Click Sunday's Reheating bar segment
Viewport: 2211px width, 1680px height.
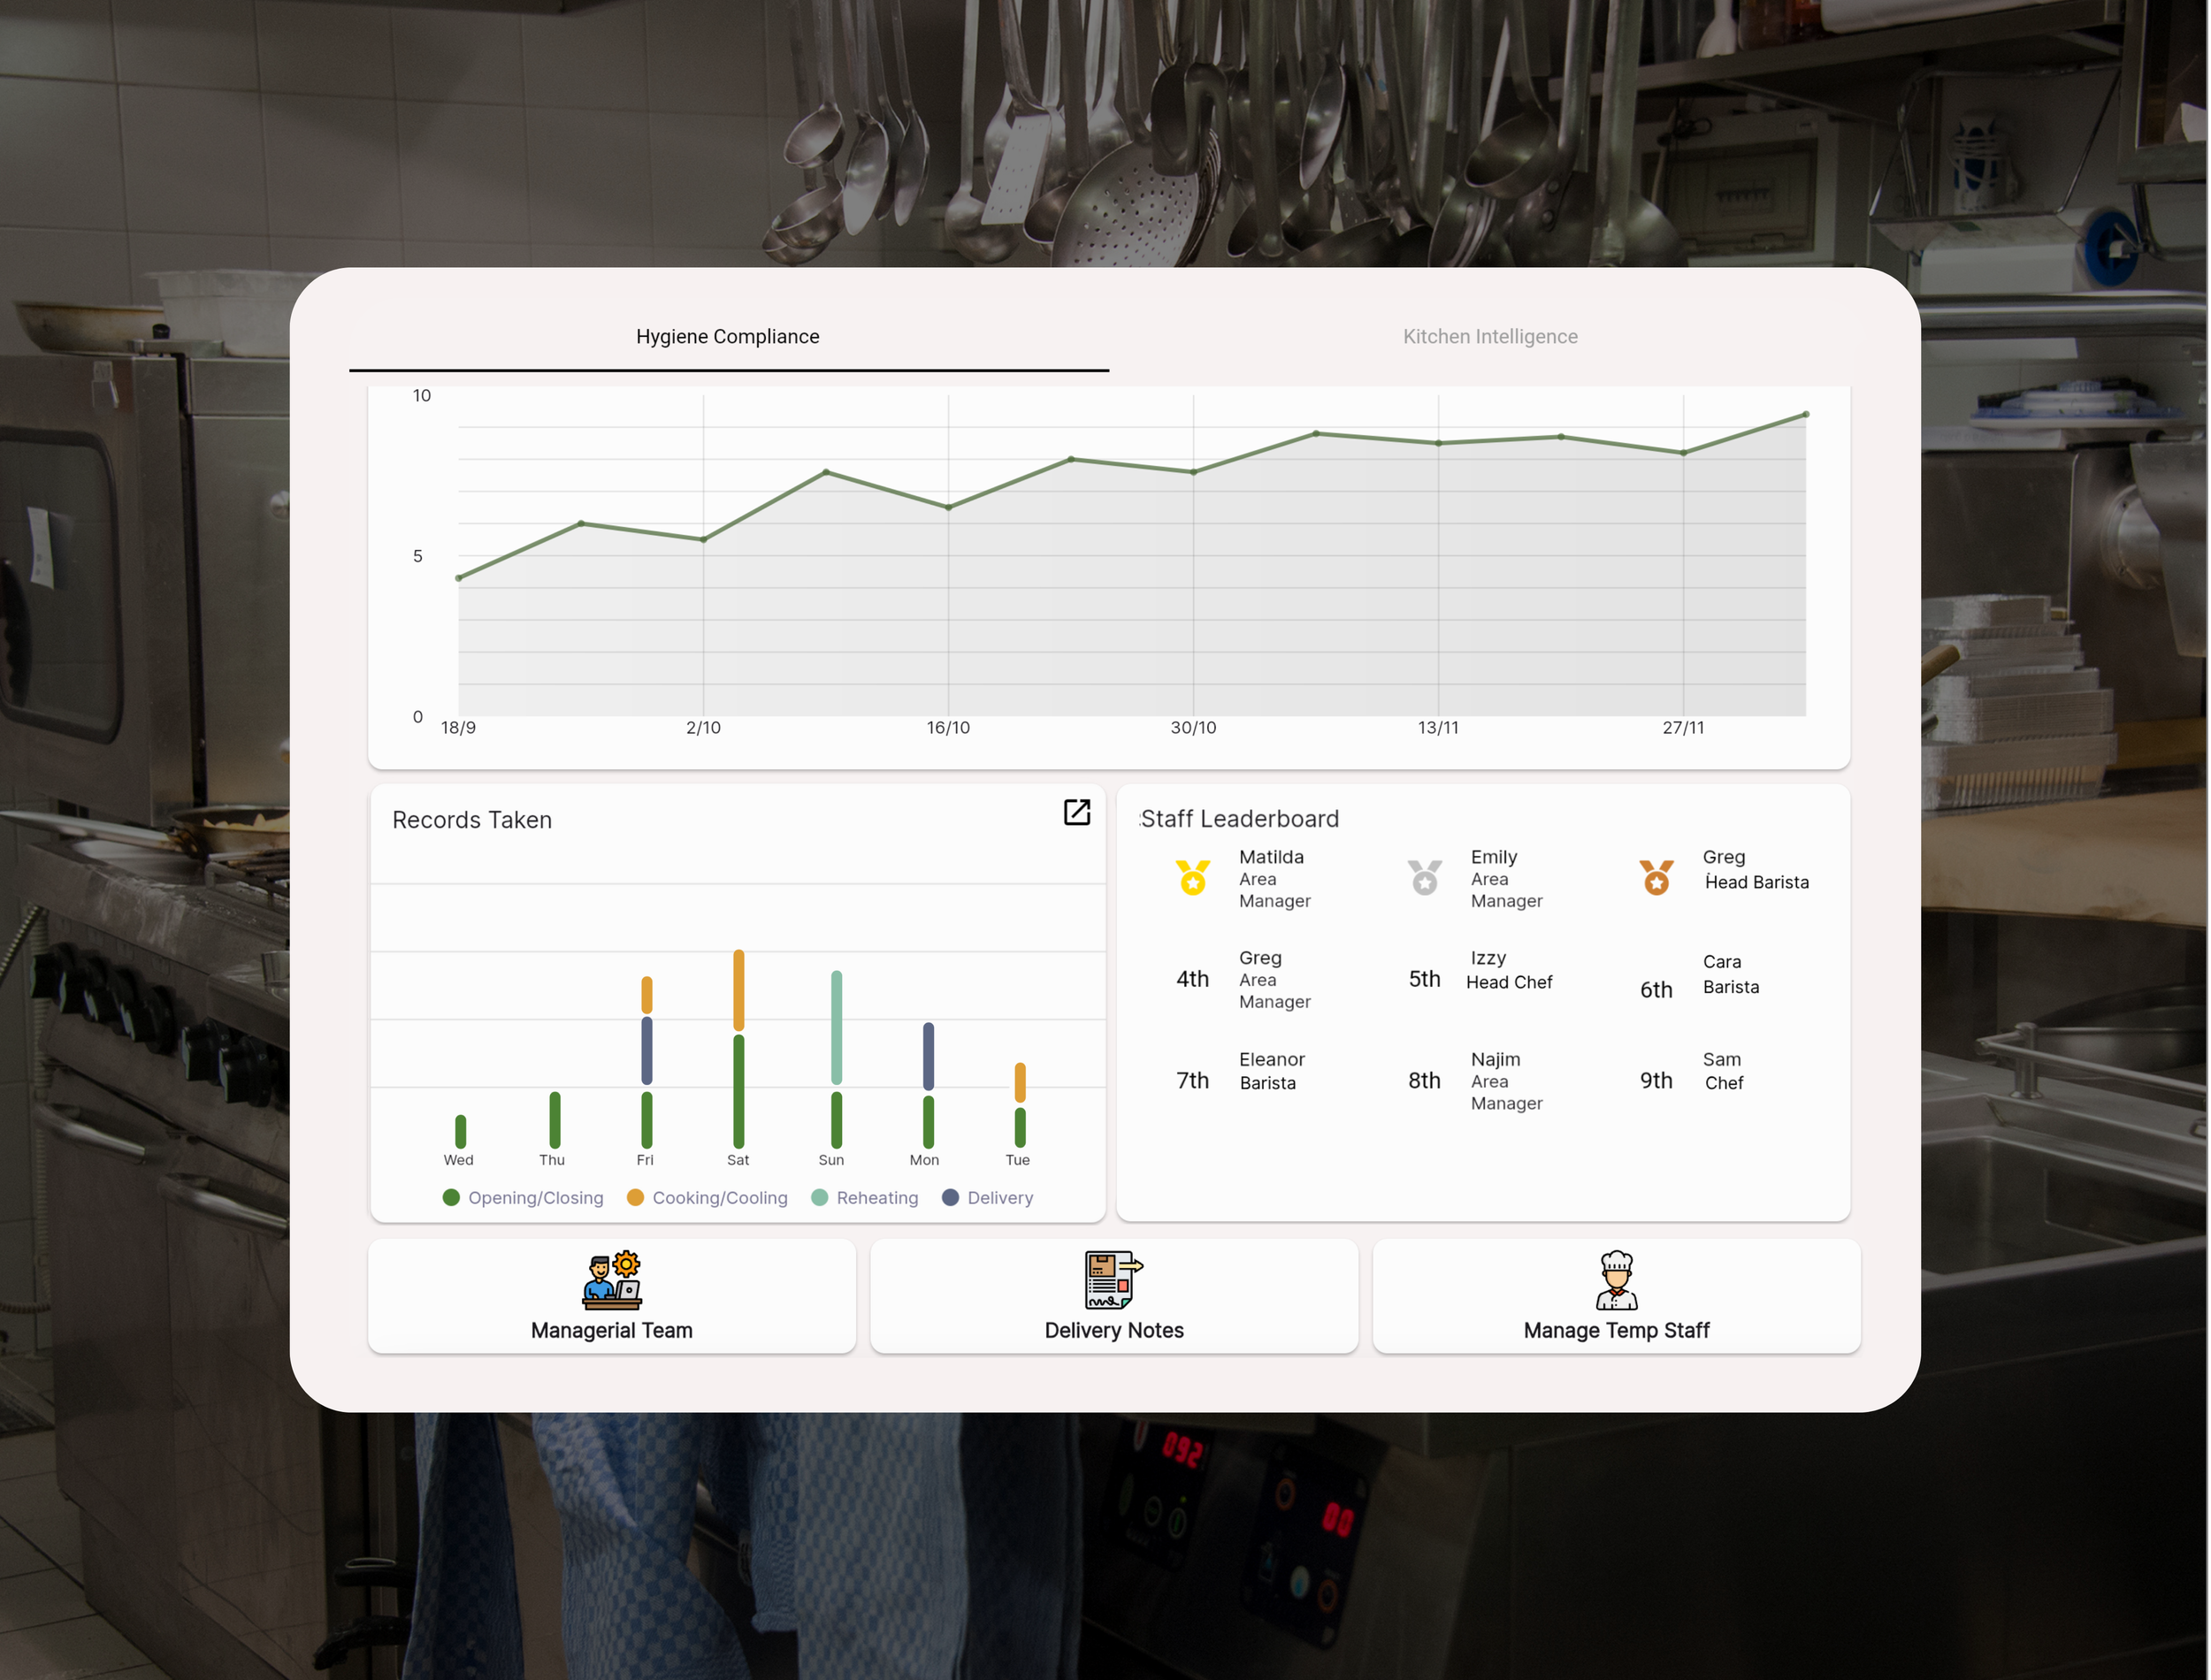click(836, 1027)
